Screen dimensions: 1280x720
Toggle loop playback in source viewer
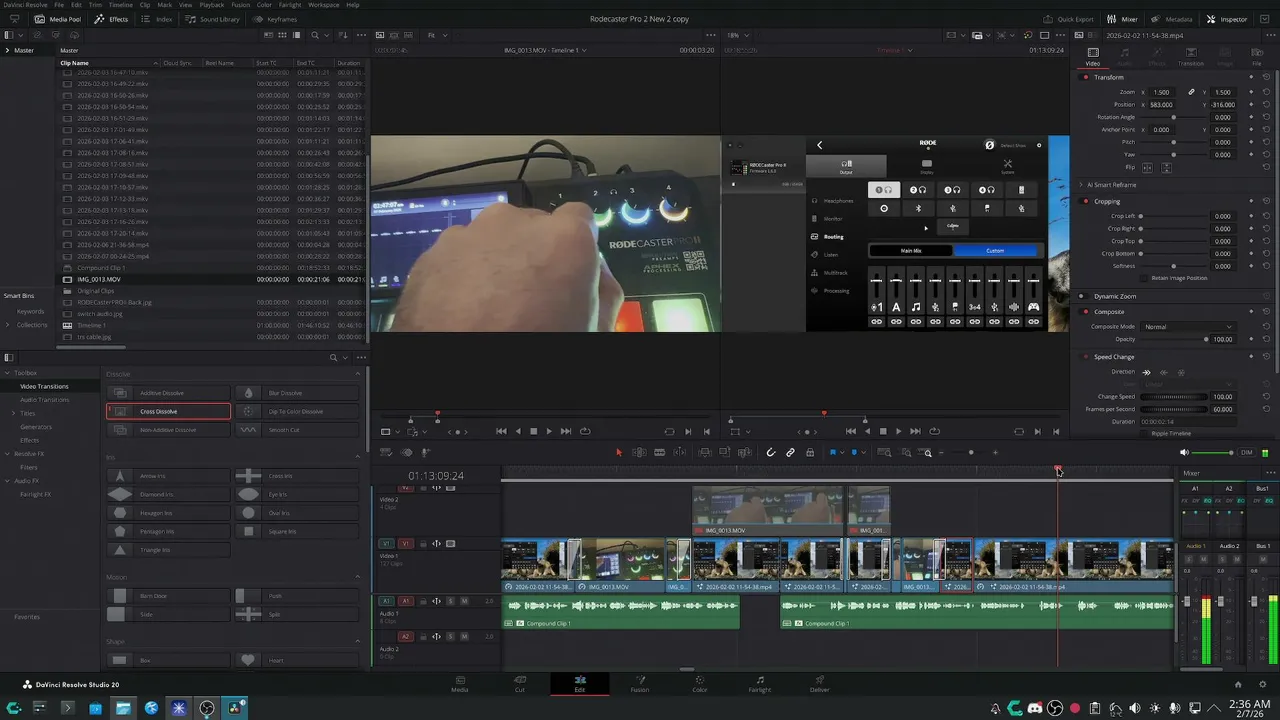click(585, 431)
